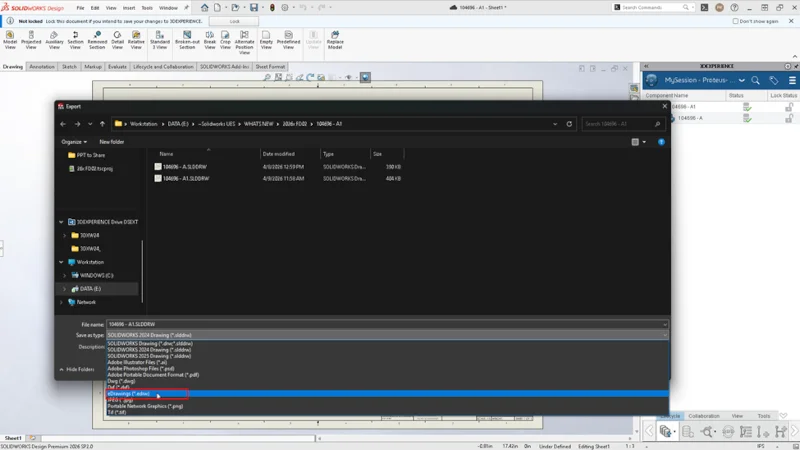The width and height of the screenshot is (800, 450).
Task: Open the PPT to Share folder
Action: (x=90, y=155)
